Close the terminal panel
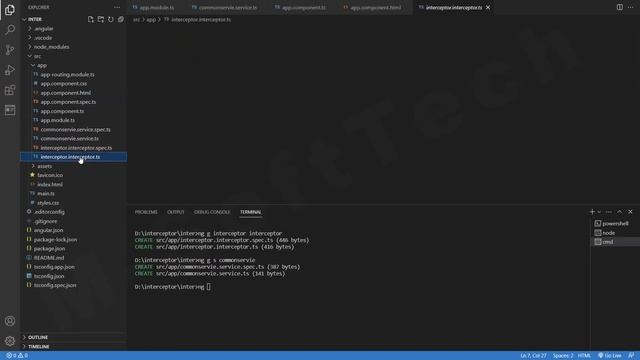 coord(630,212)
